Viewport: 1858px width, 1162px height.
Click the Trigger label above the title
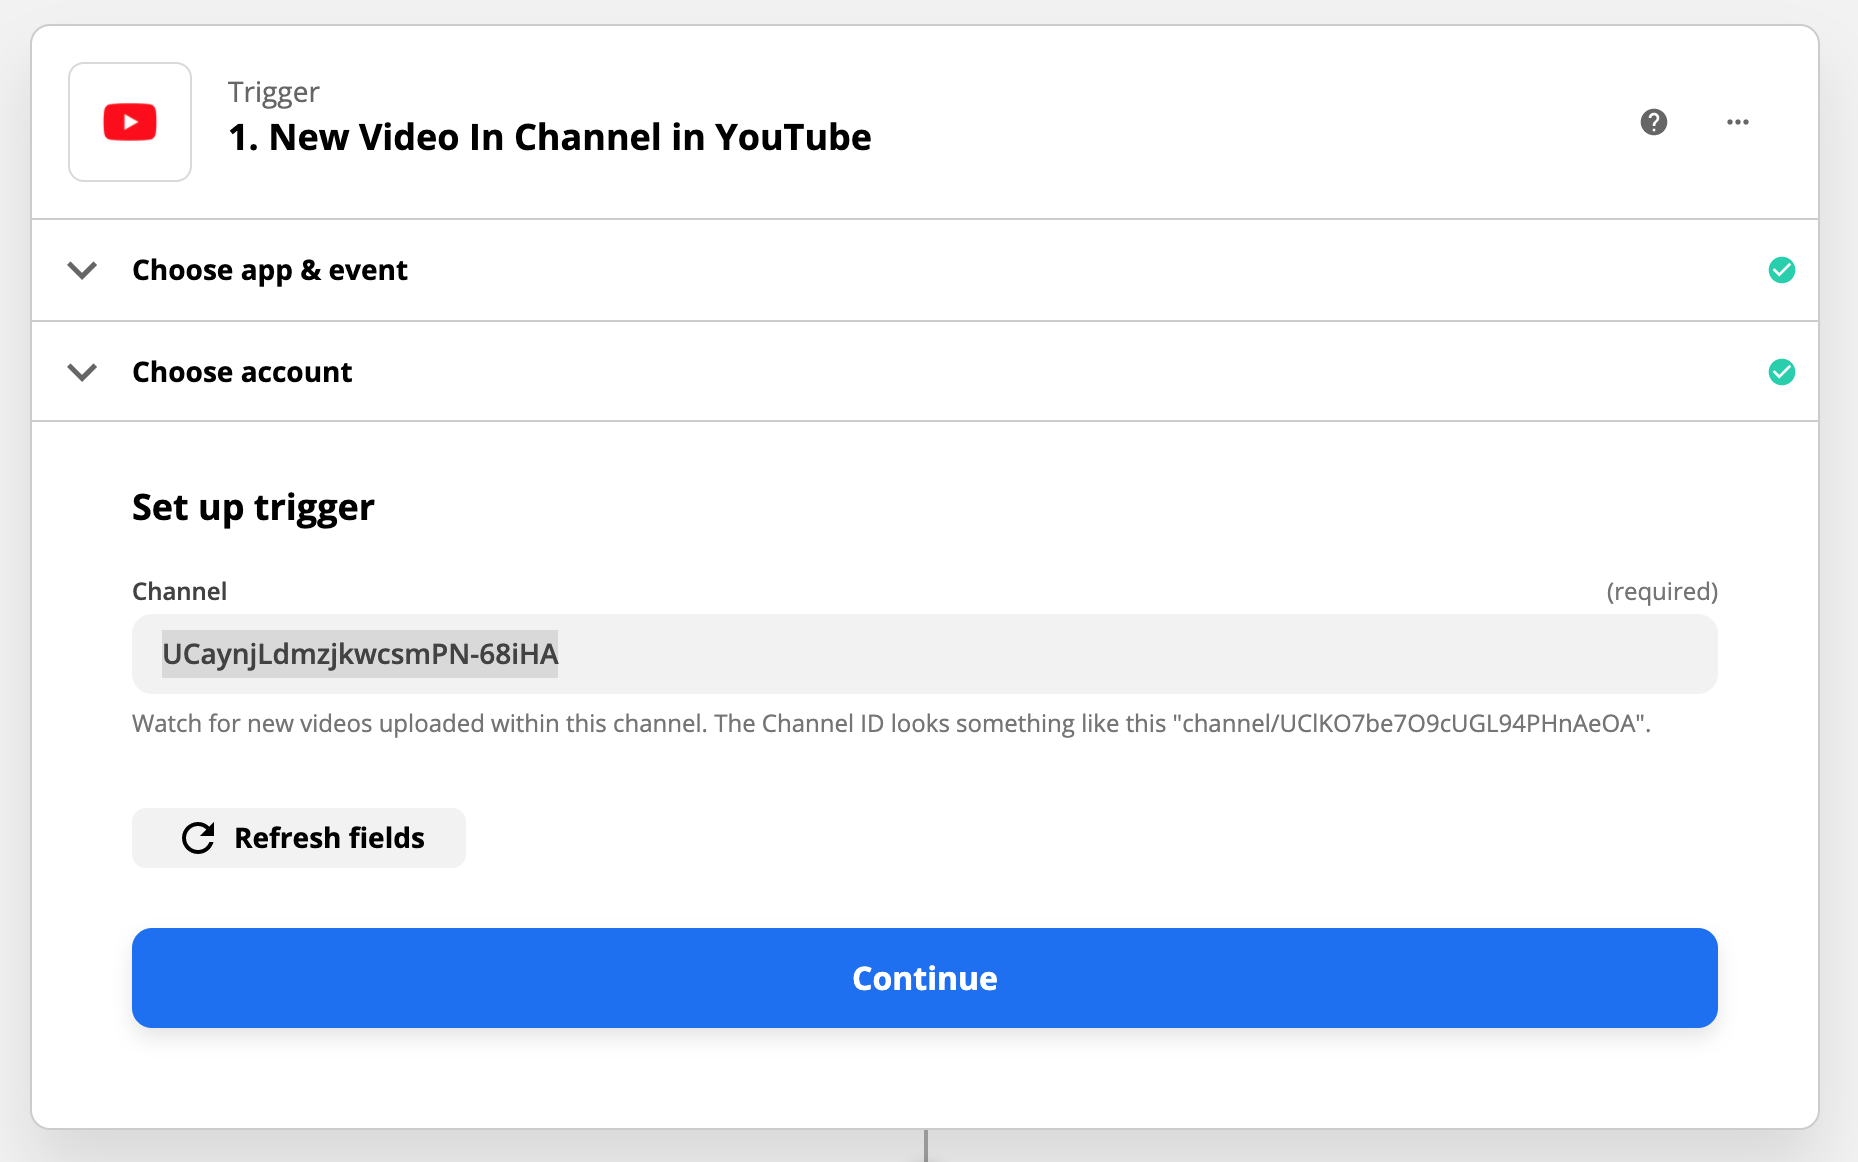274,92
